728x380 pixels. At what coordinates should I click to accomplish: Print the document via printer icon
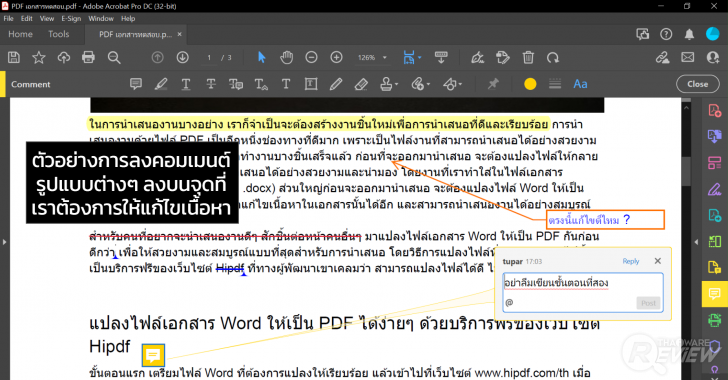tap(88, 58)
